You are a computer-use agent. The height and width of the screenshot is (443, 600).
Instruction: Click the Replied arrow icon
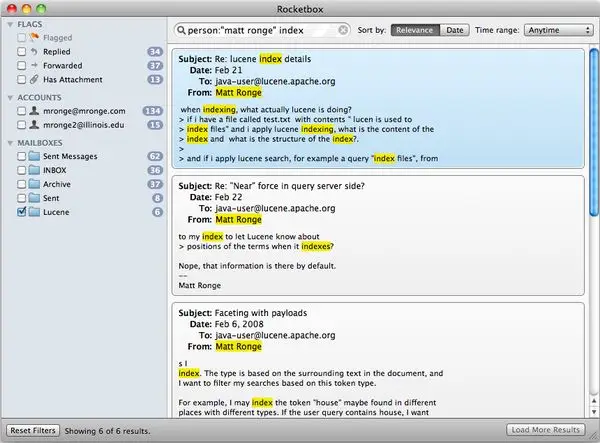(34, 51)
